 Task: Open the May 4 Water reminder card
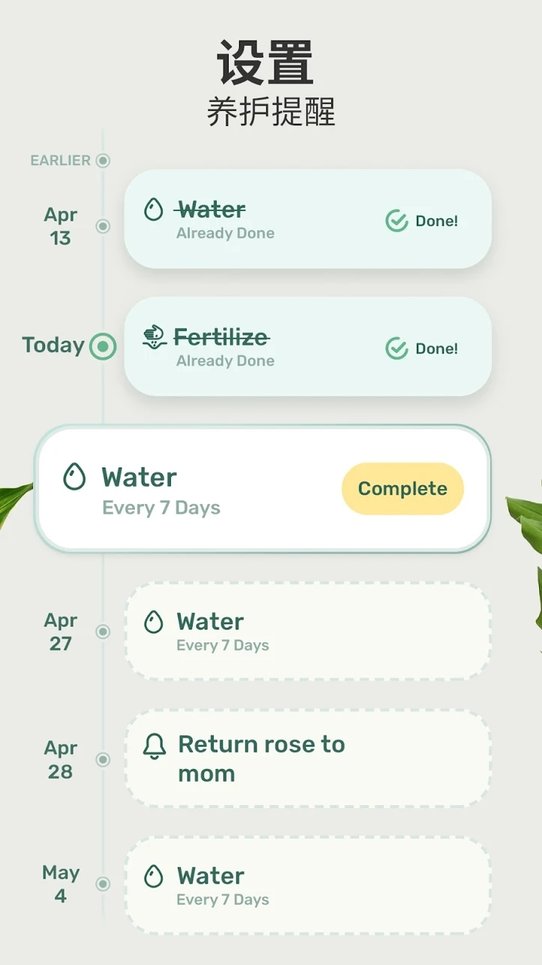(308, 885)
